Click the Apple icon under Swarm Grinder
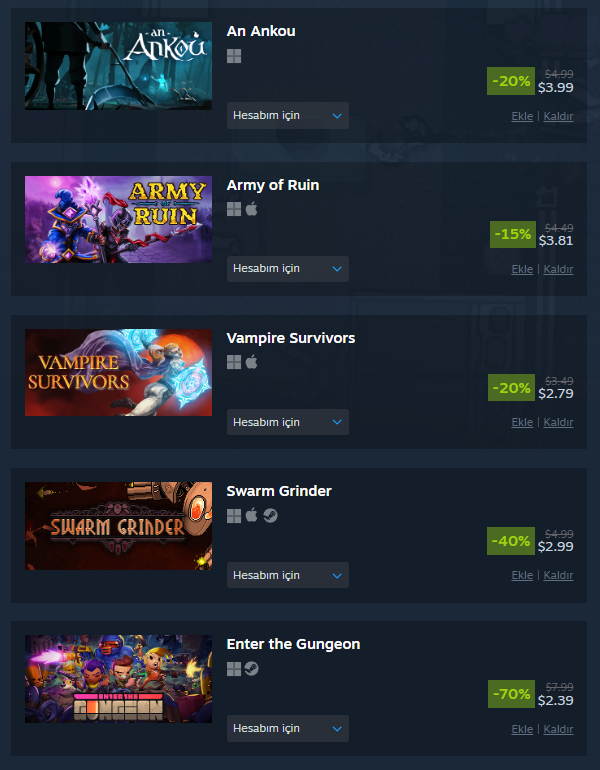Image resolution: width=600 pixels, height=770 pixels. pos(251,515)
